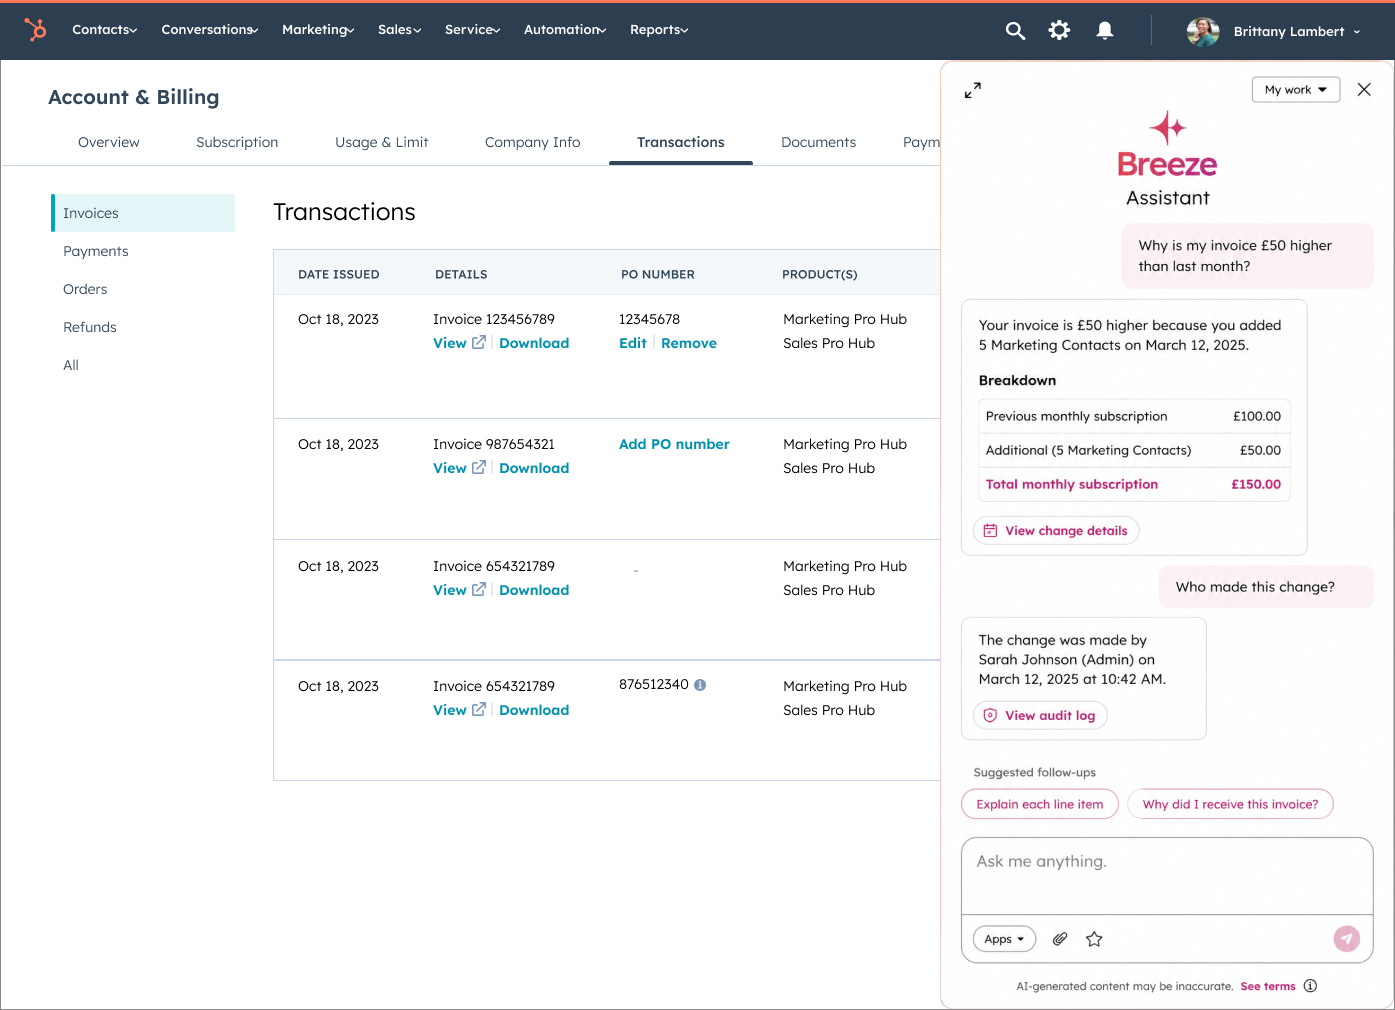Close the Breeze Assistant panel
Screen dimensions: 1395x1010
tap(1364, 90)
